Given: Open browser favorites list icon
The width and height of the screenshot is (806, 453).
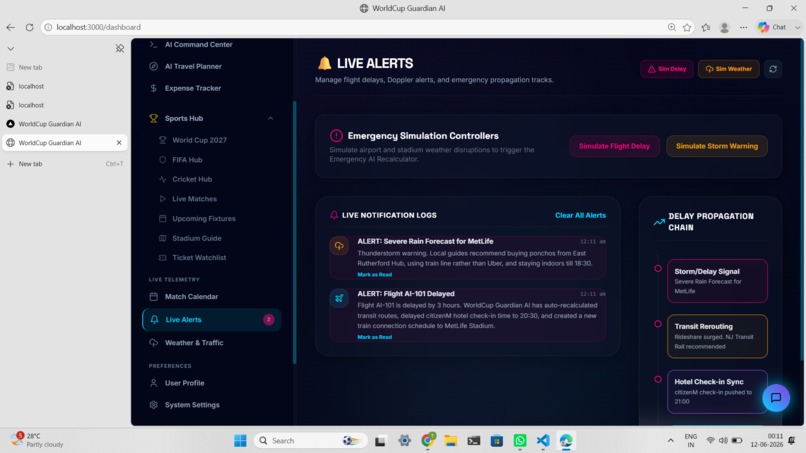Looking at the screenshot, I should point(706,27).
